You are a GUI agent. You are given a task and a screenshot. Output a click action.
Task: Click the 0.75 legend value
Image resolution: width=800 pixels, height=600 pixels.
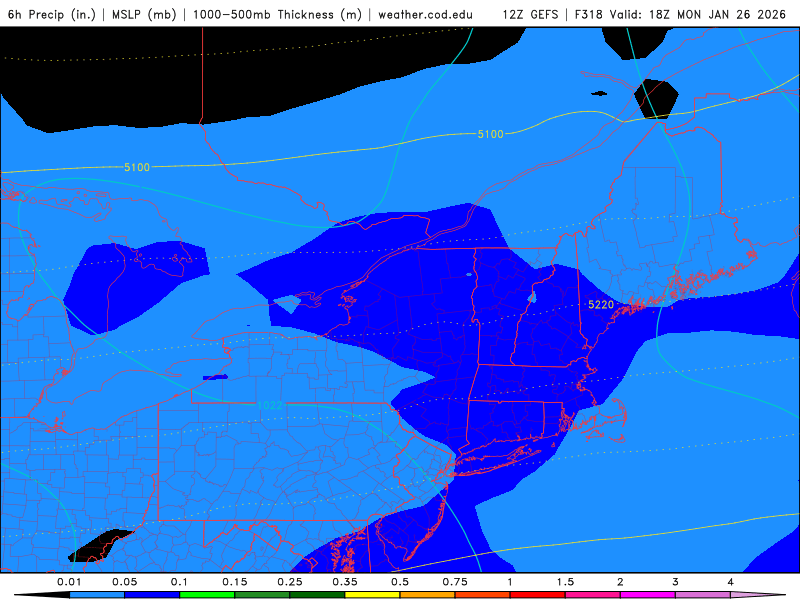pos(455,582)
